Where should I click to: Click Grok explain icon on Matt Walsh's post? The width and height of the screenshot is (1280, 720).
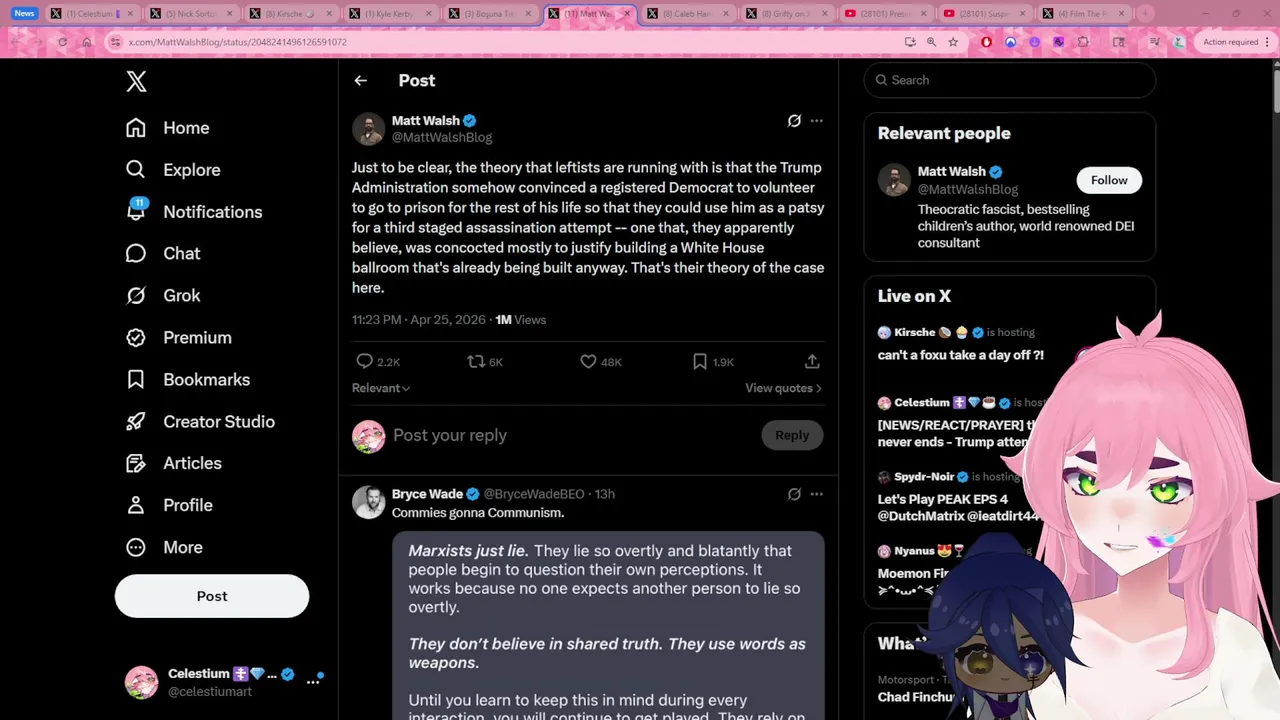(794, 121)
